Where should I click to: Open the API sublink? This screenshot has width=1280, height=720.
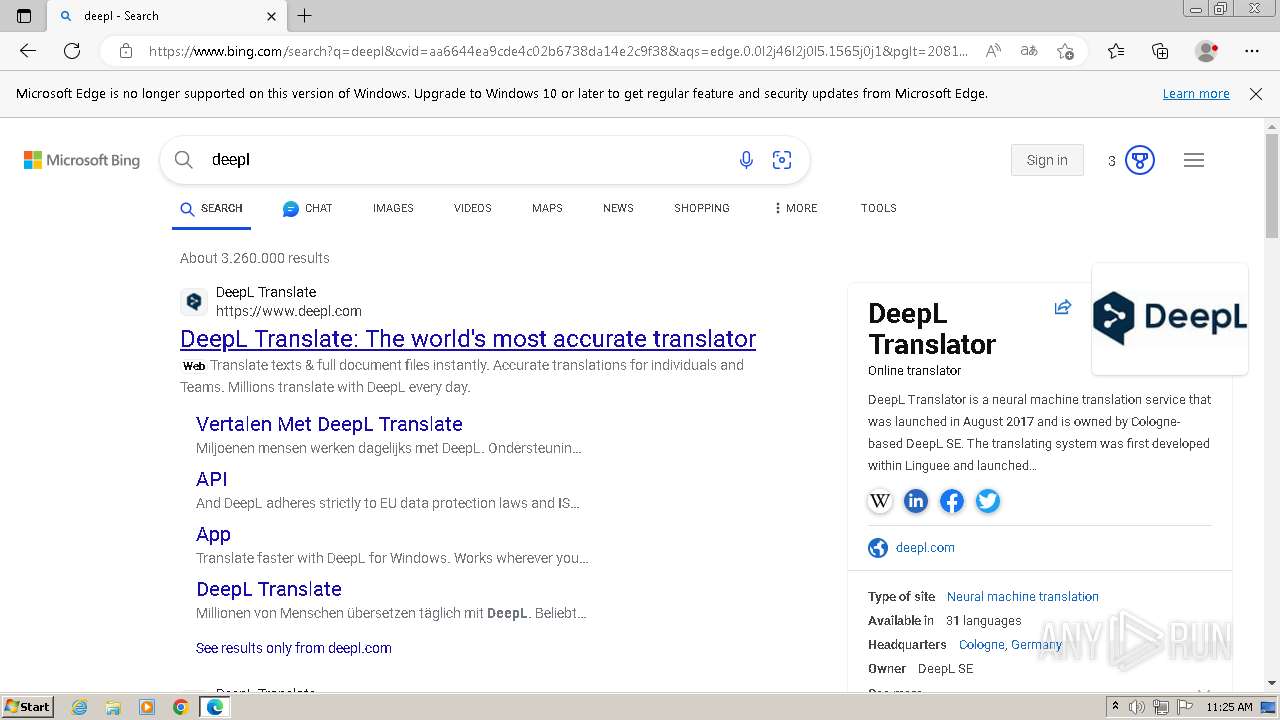coord(212,479)
